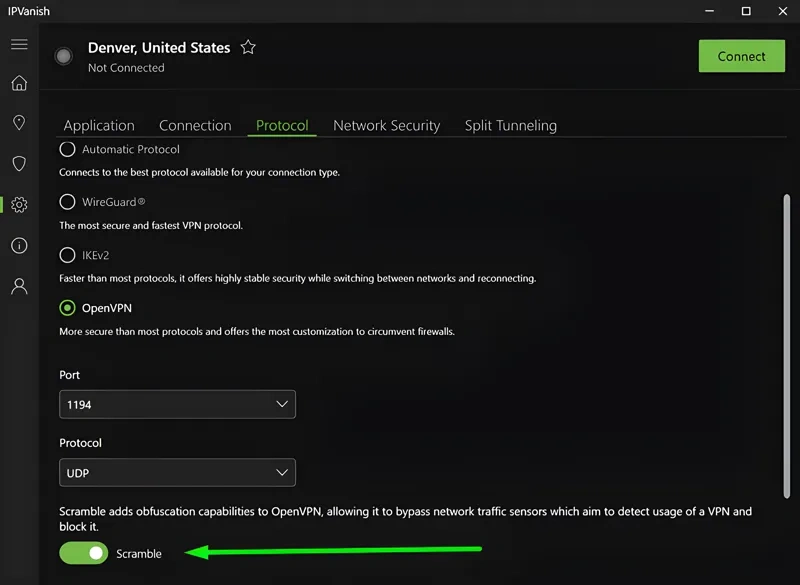
Task: Minimize the IPVanish window
Action: coord(709,11)
